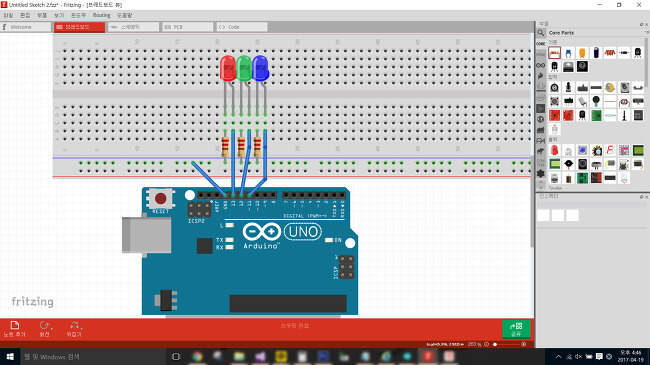Select the dark blue electrolytic capacitor part

[x=596, y=53]
